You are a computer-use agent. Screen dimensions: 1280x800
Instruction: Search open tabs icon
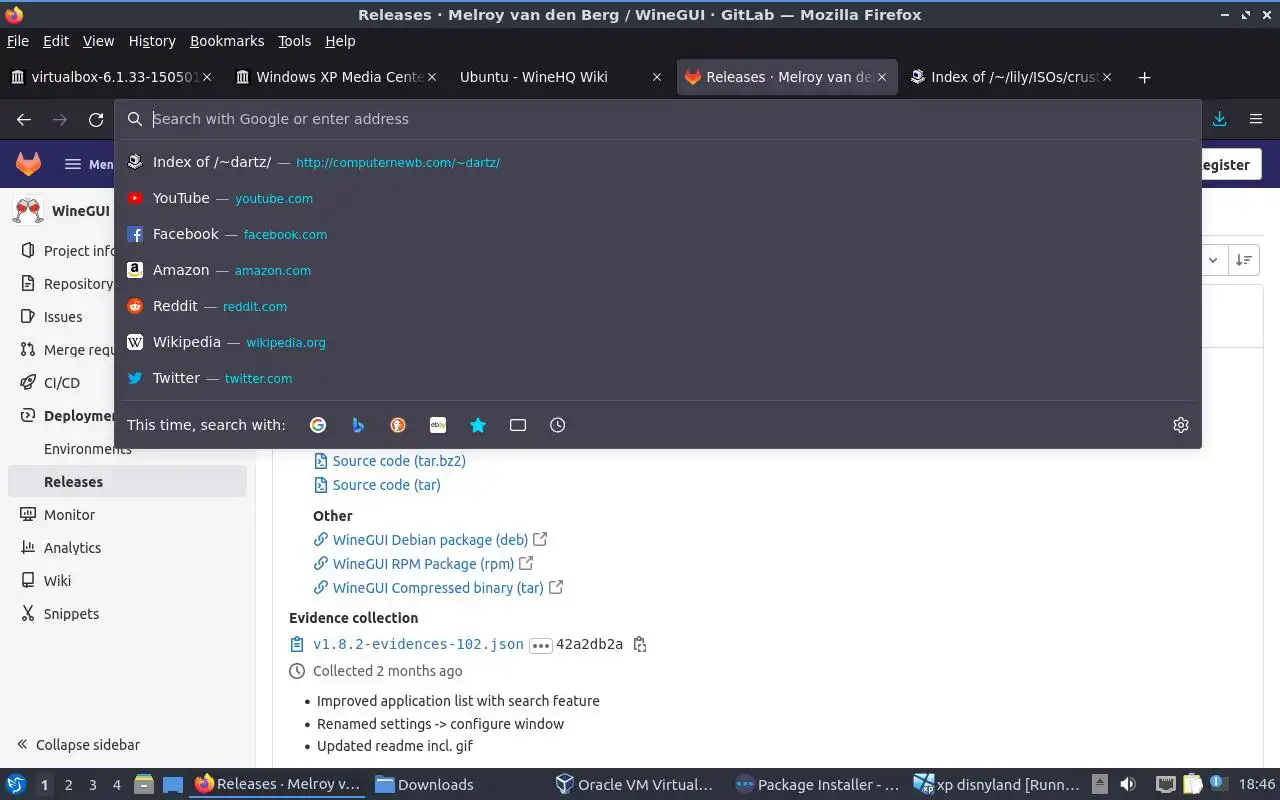tap(518, 425)
